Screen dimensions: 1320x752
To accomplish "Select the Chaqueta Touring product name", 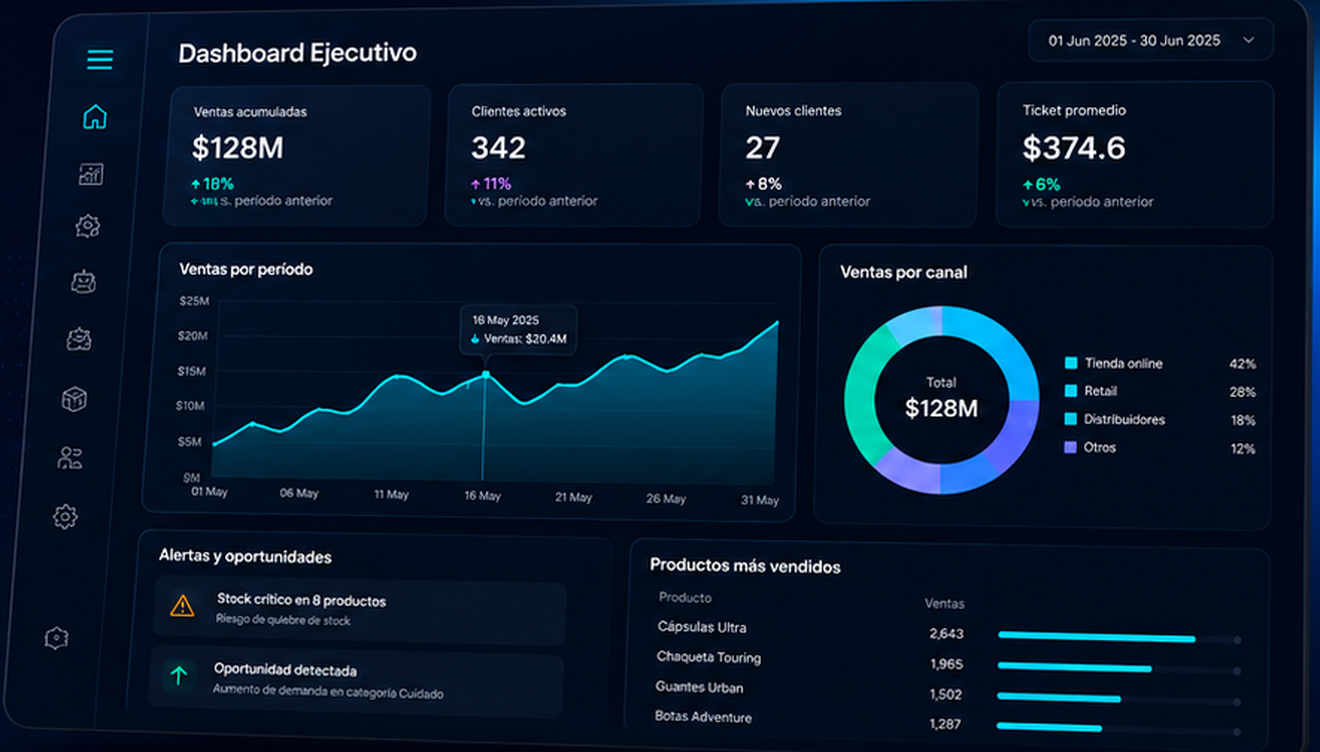I will coord(709,657).
